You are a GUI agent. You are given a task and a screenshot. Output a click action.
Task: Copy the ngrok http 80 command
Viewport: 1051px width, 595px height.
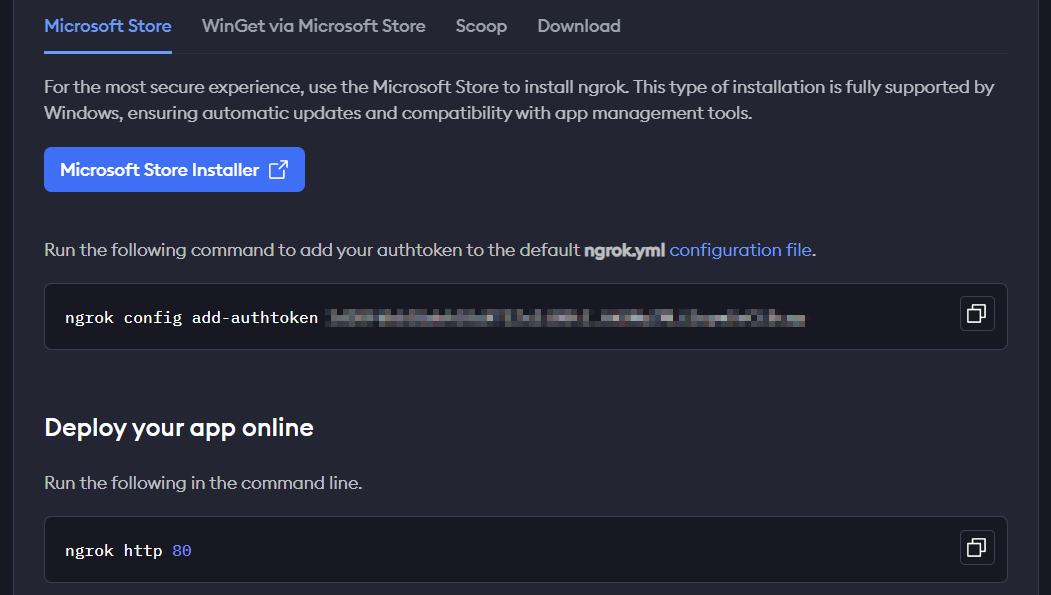click(x=977, y=547)
